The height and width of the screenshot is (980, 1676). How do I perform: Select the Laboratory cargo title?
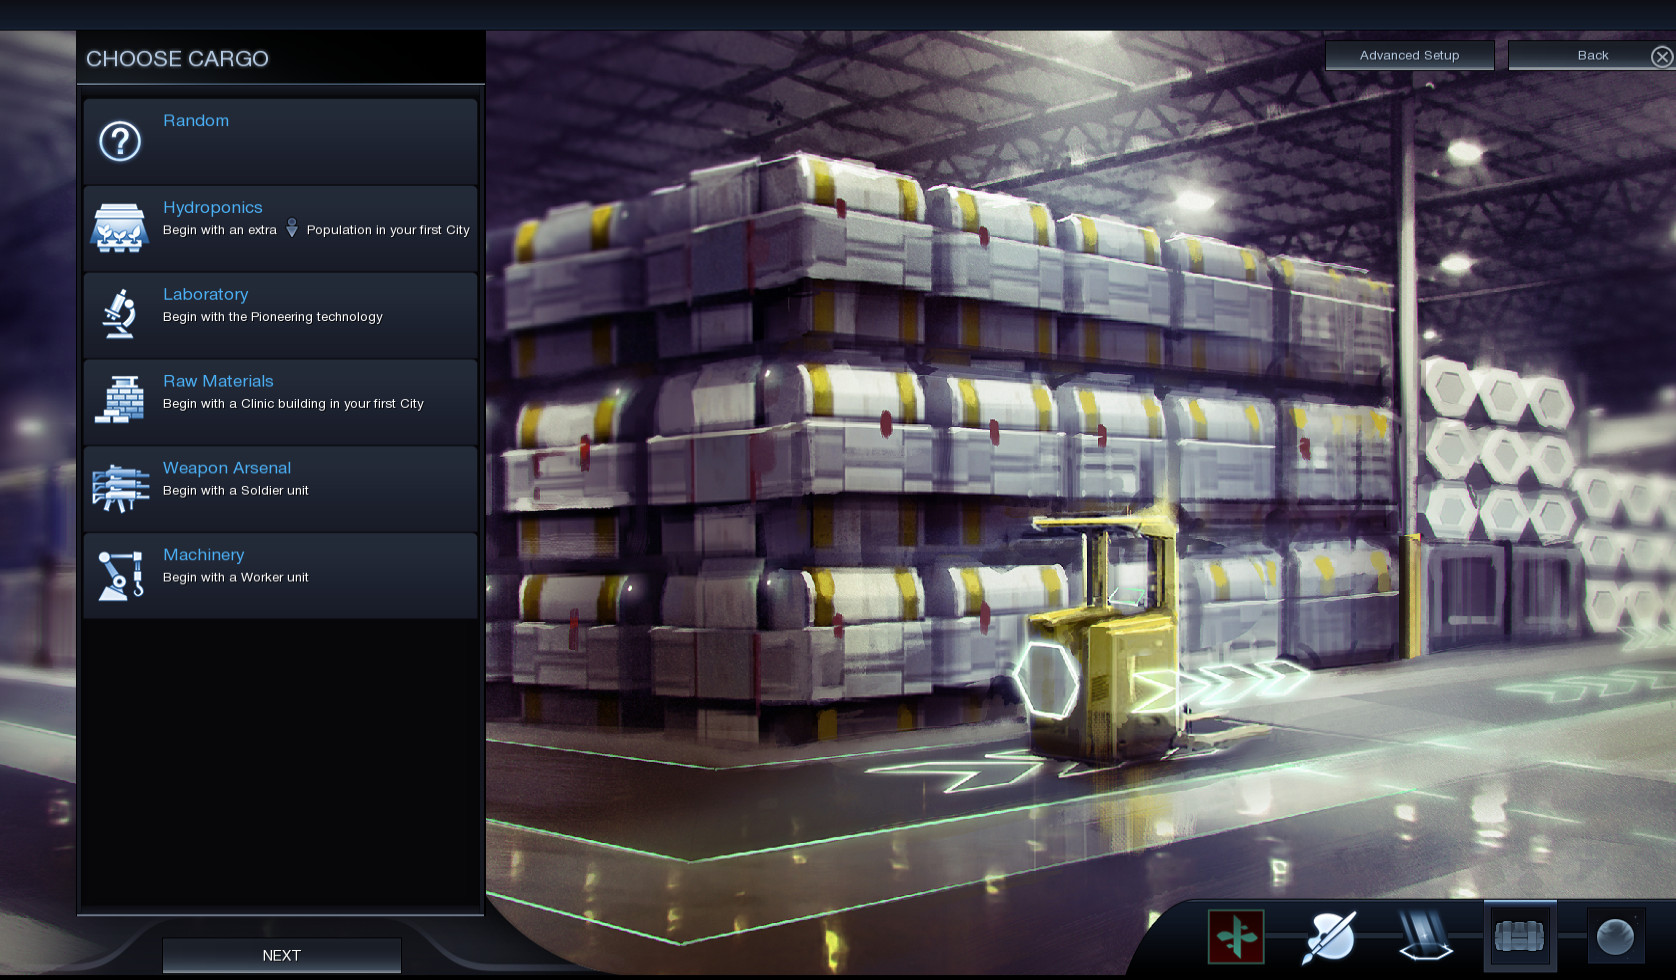pos(206,294)
